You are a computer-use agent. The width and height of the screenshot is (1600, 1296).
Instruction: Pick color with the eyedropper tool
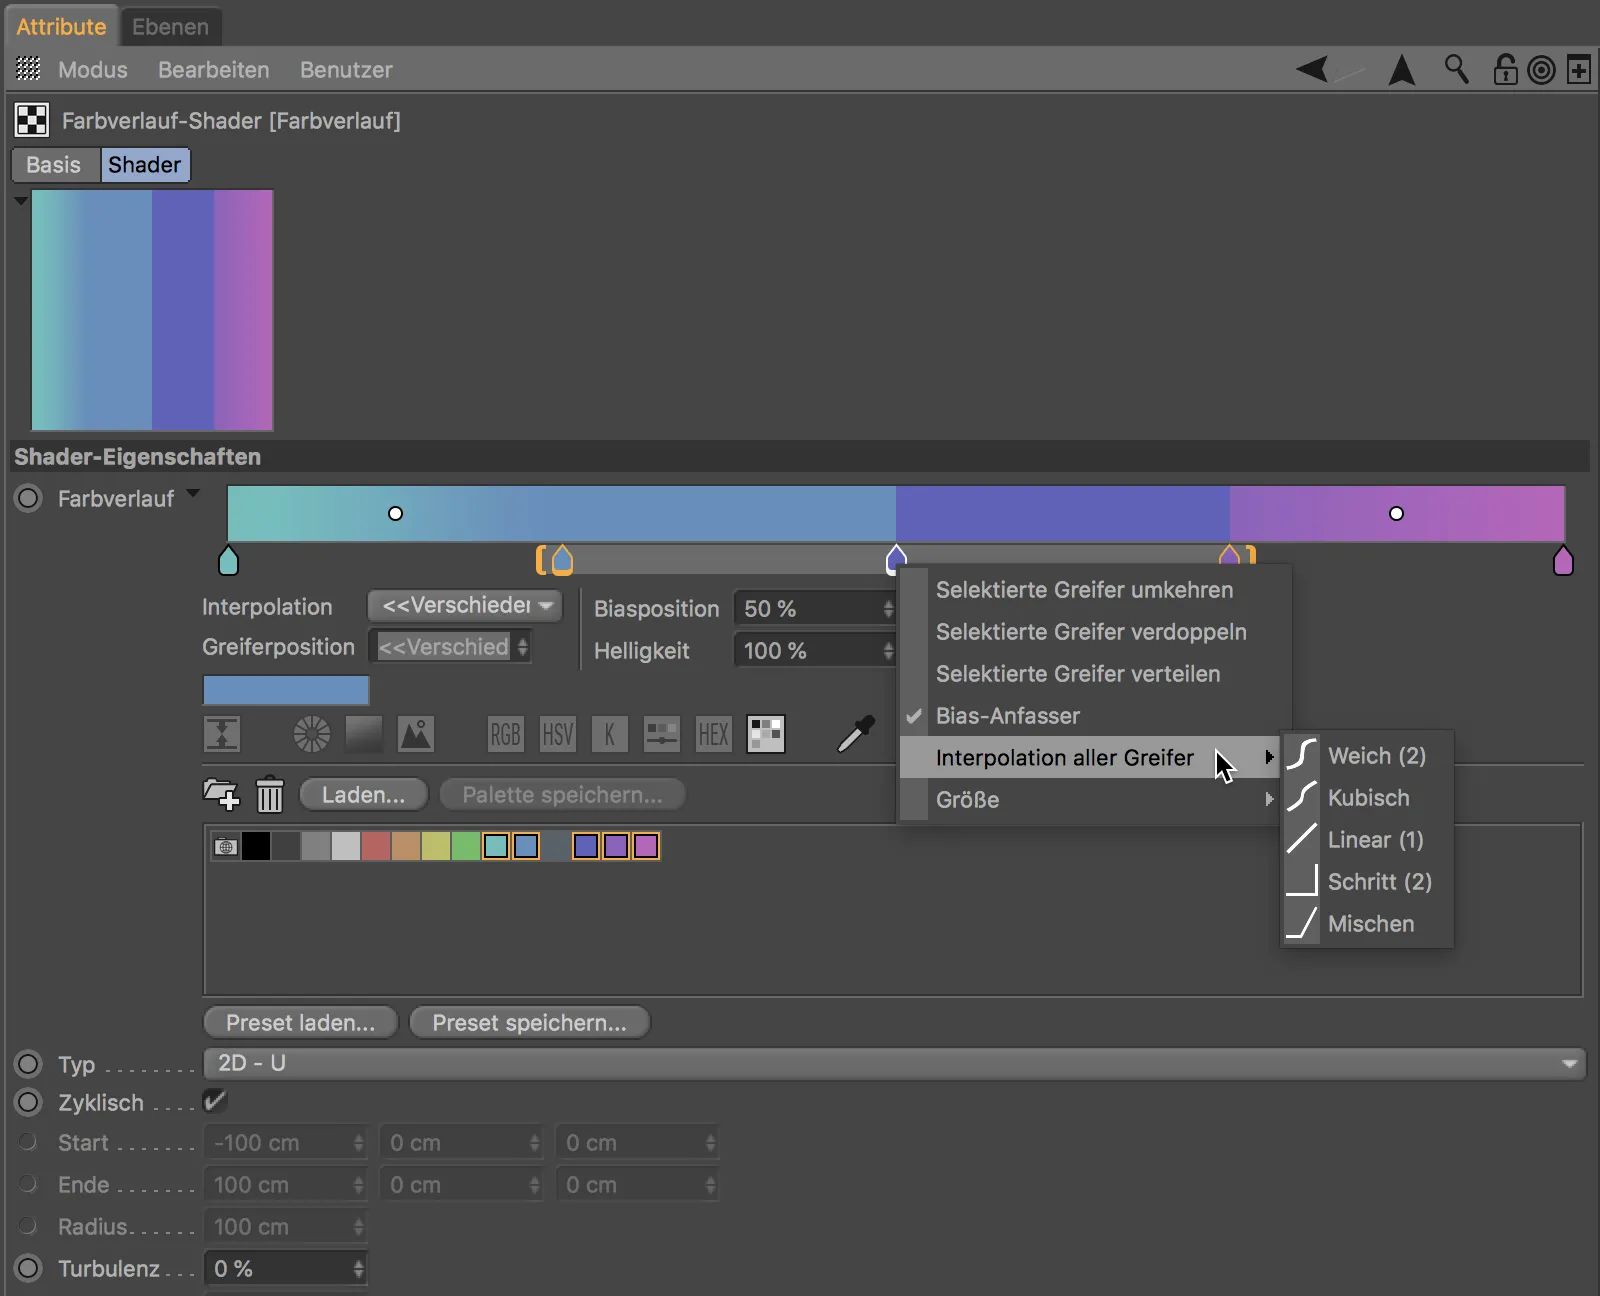[856, 734]
